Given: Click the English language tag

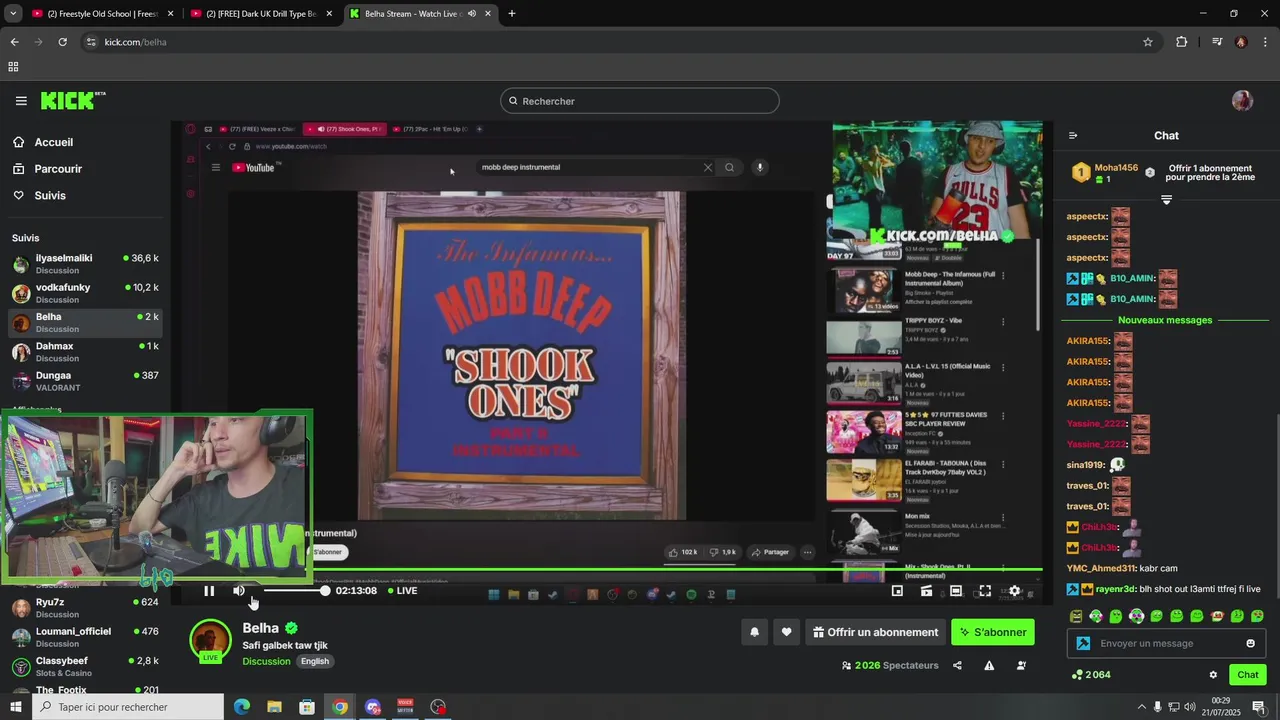Looking at the screenshot, I should (315, 661).
